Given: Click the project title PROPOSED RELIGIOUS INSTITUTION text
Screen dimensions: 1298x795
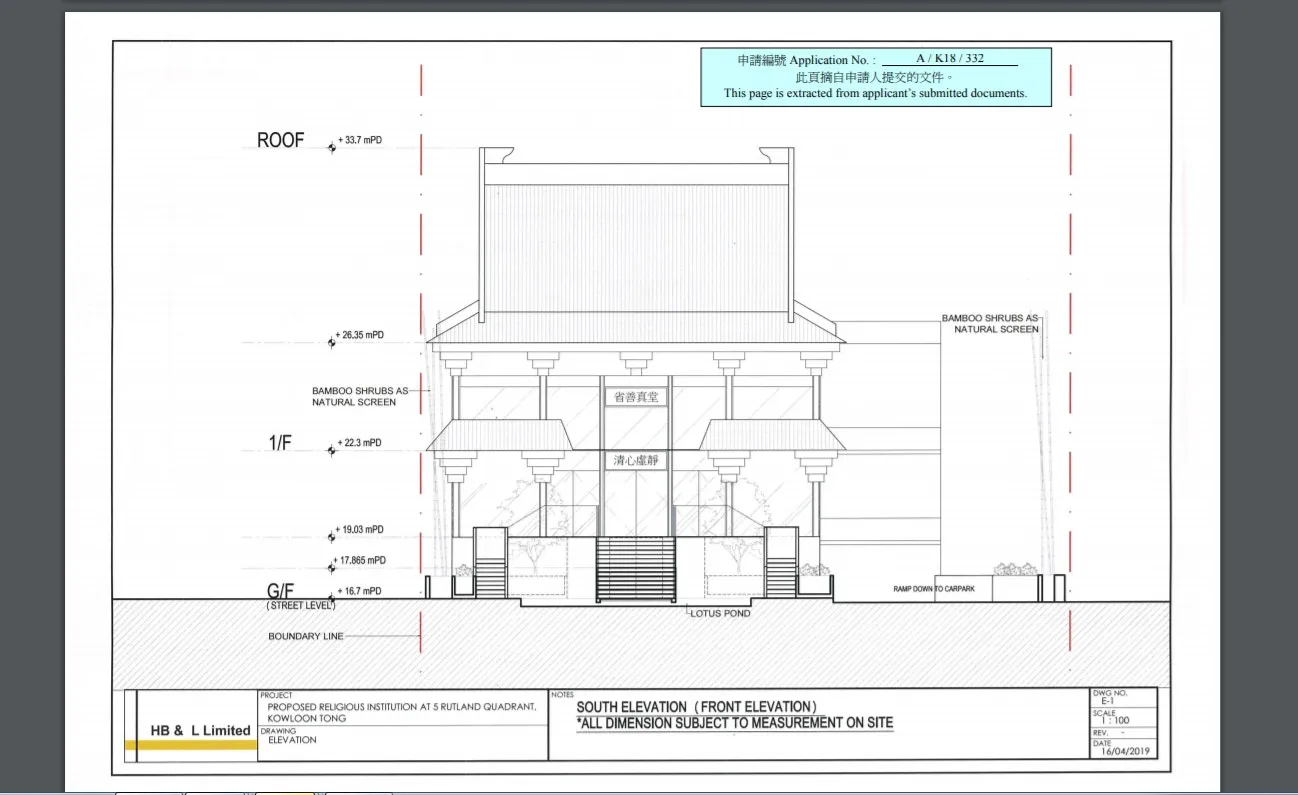Looking at the screenshot, I should 403,712.
